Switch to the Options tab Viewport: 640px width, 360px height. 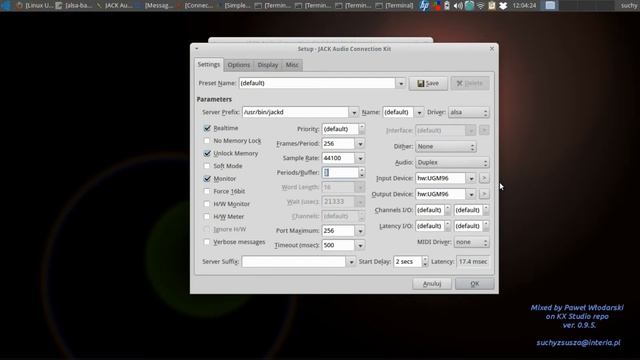(x=239, y=65)
